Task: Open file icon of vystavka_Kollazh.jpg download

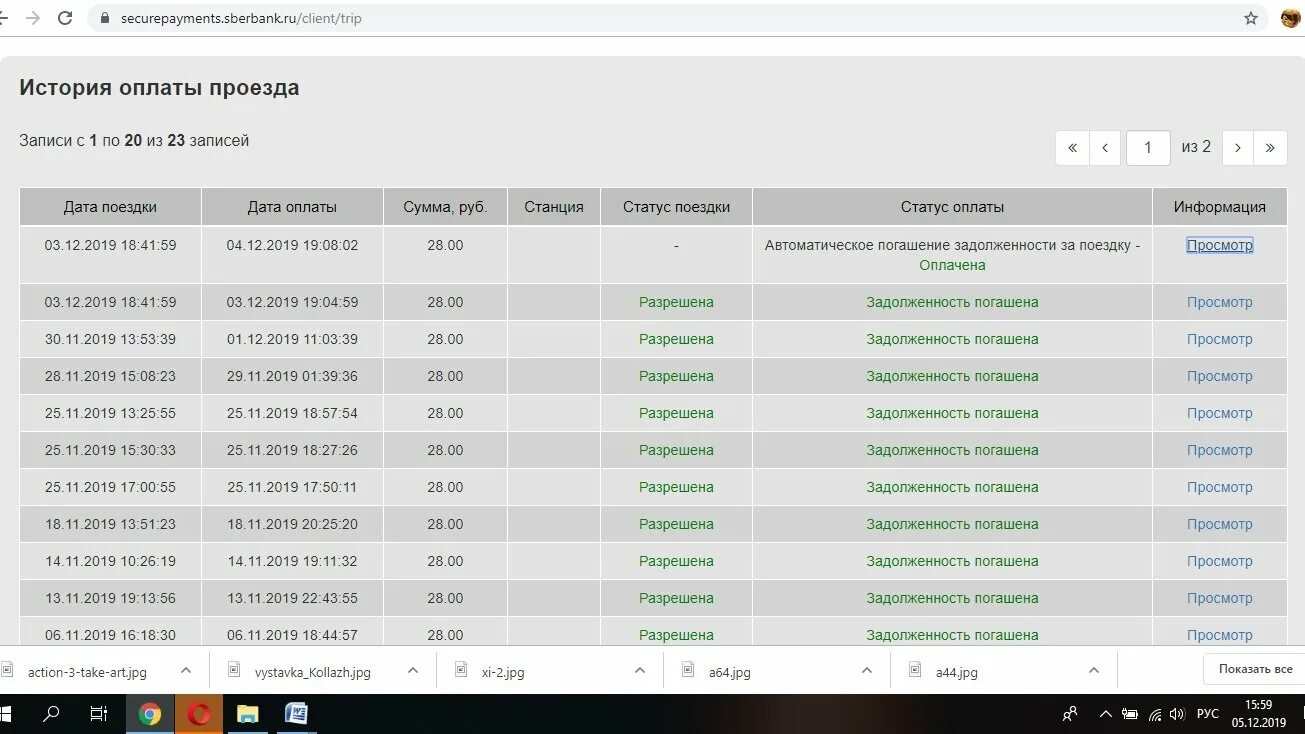Action: coord(234,671)
